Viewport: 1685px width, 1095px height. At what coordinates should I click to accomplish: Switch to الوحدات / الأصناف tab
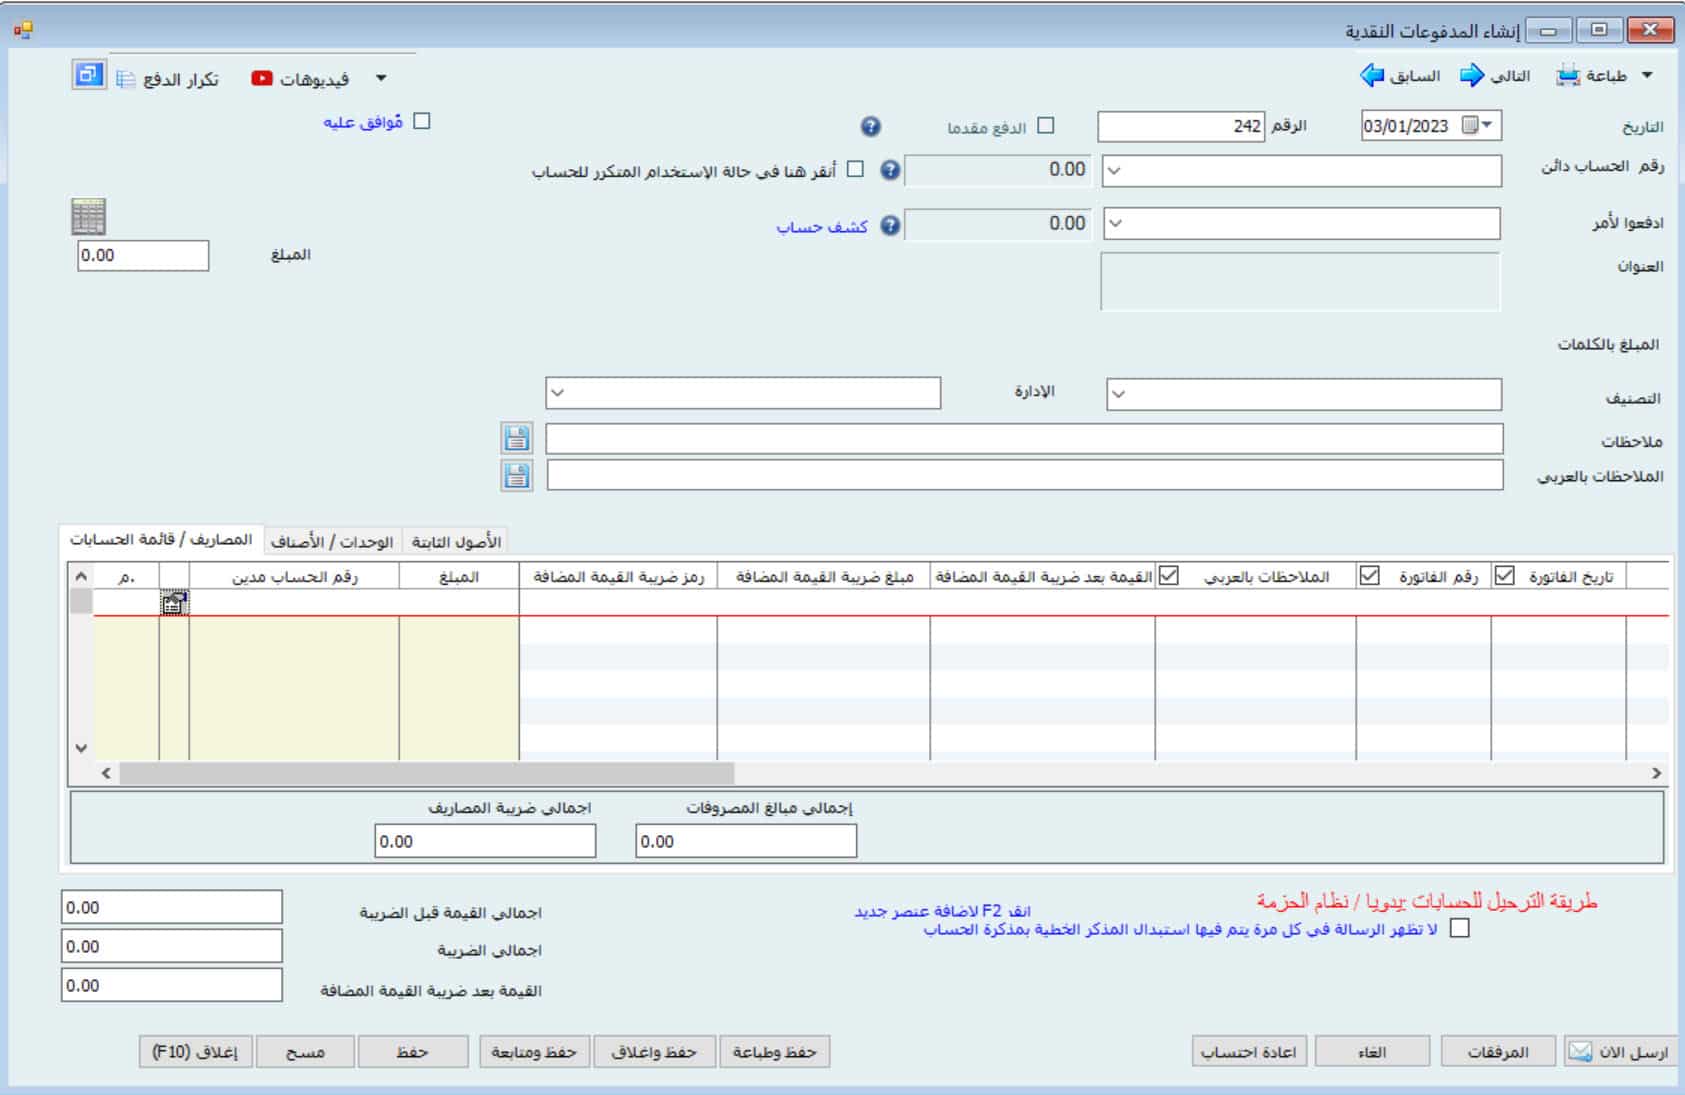click(x=333, y=541)
